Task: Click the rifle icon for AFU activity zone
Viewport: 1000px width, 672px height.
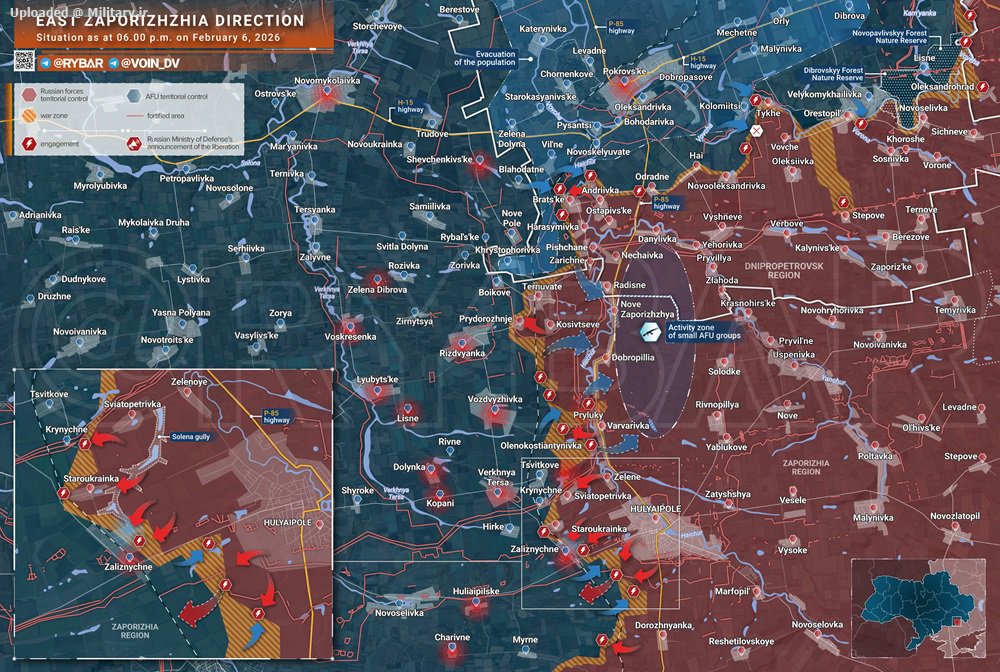Action: (650, 331)
